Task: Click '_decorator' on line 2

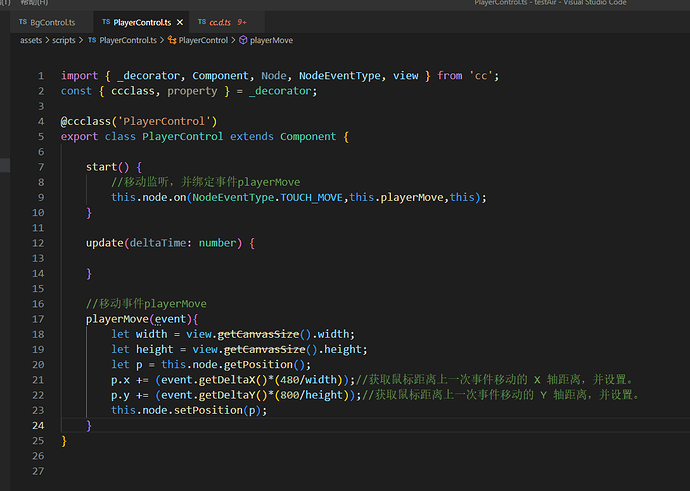Action: (280, 92)
